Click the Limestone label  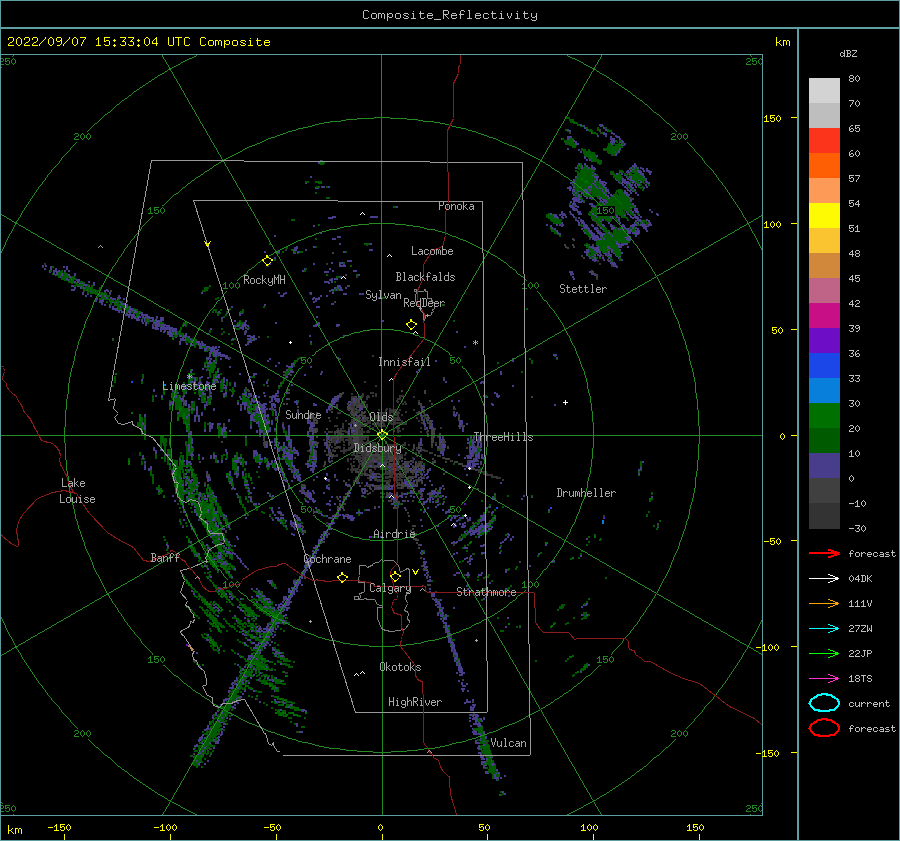pyautogui.click(x=189, y=386)
